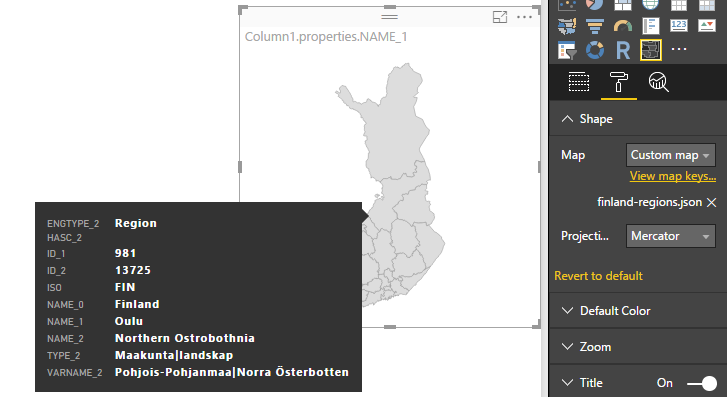The height and width of the screenshot is (397, 727).
Task: Select the KPI visualization icon
Action: click(707, 26)
